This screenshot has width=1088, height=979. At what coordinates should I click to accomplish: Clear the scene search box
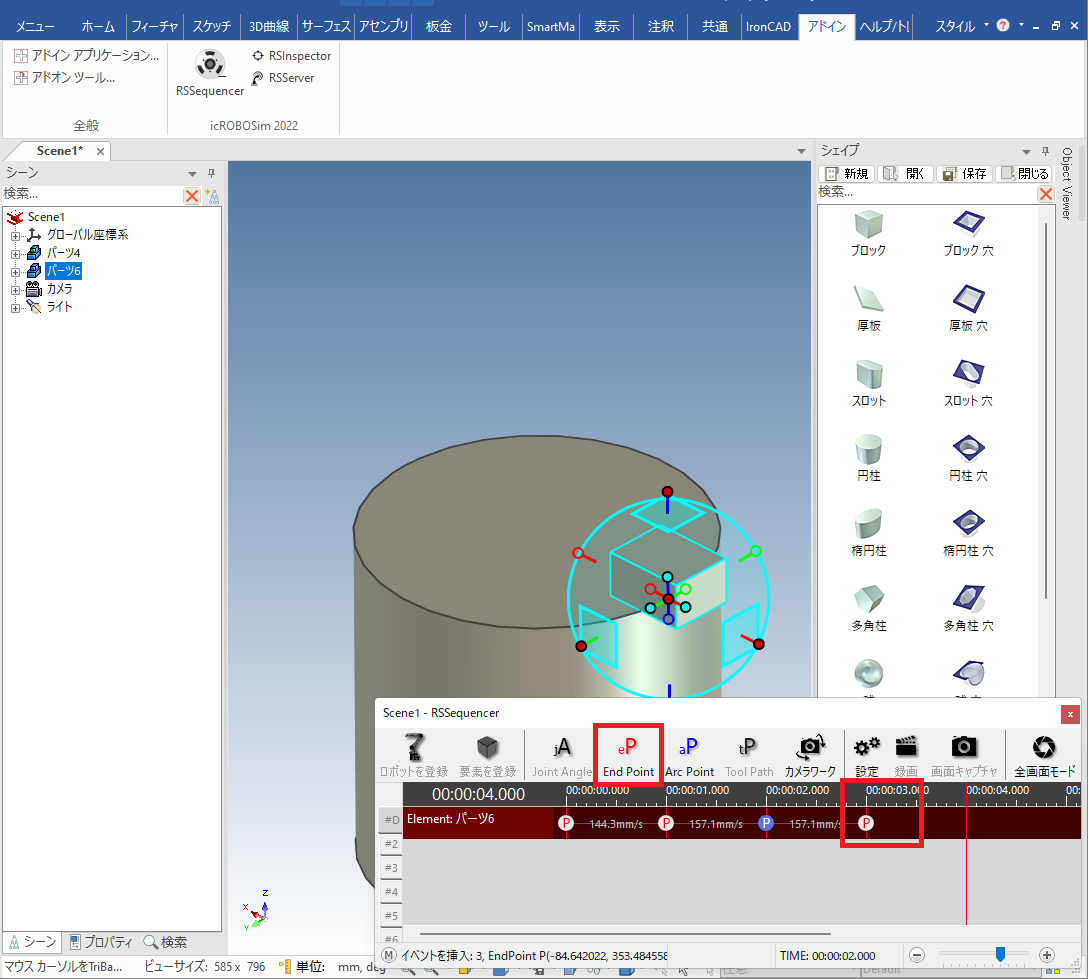click(x=191, y=195)
